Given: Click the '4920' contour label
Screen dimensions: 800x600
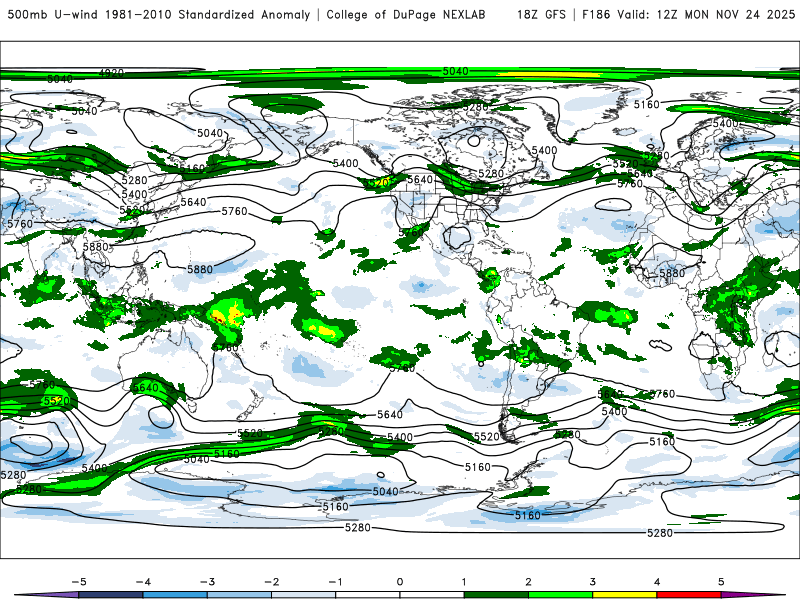Looking at the screenshot, I should point(111,73).
